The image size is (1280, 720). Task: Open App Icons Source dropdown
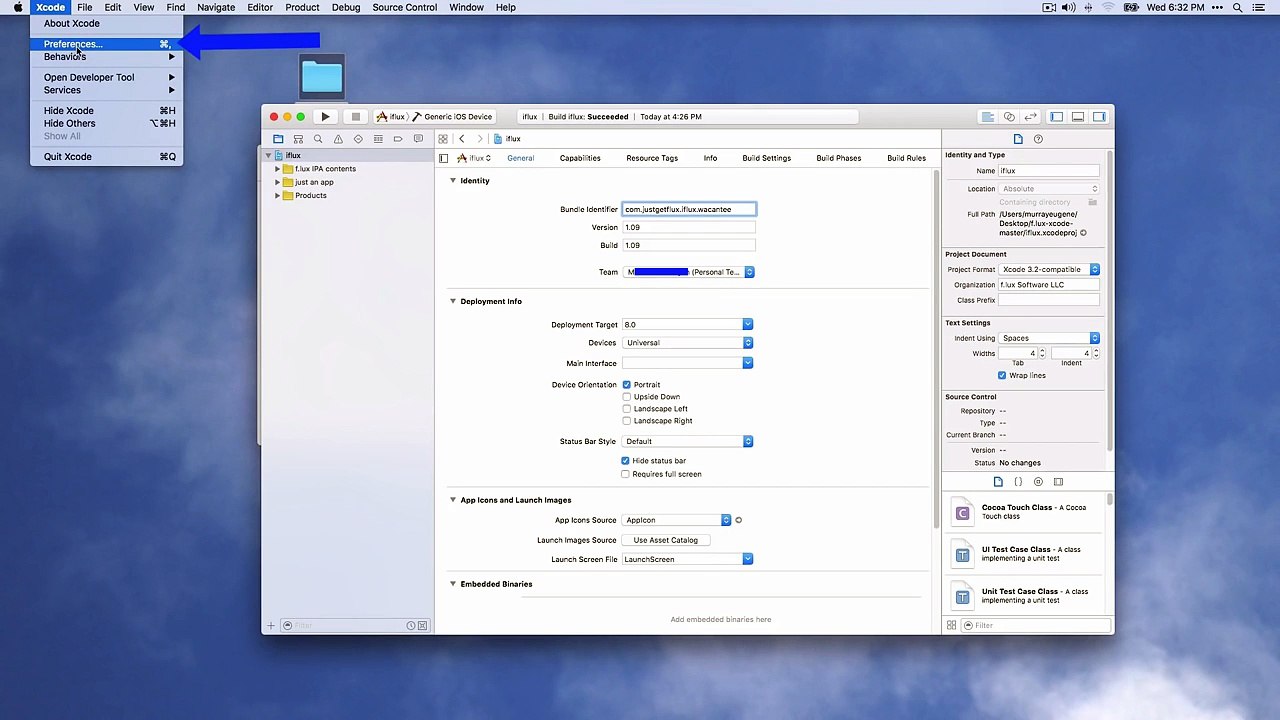[677, 520]
